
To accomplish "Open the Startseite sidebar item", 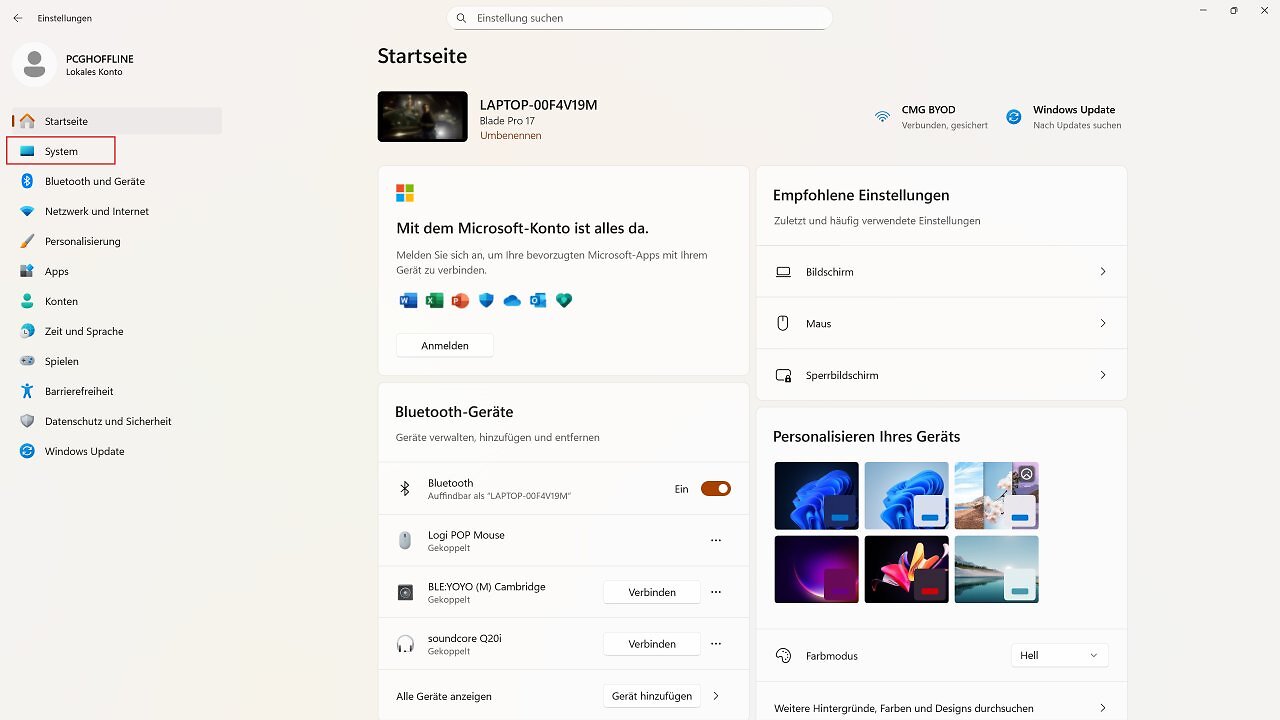I will click(117, 121).
